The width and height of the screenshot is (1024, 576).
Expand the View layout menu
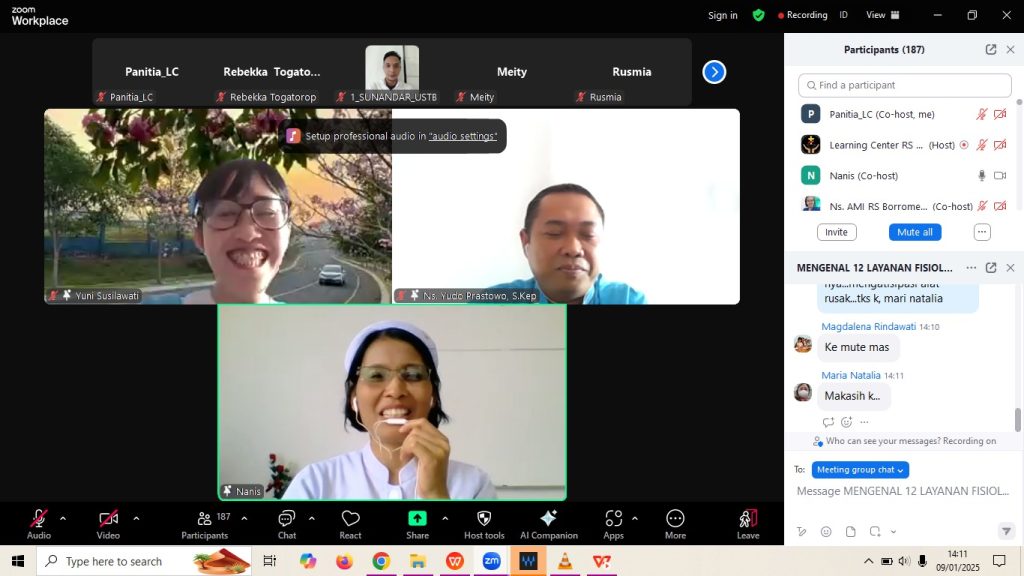(x=881, y=15)
